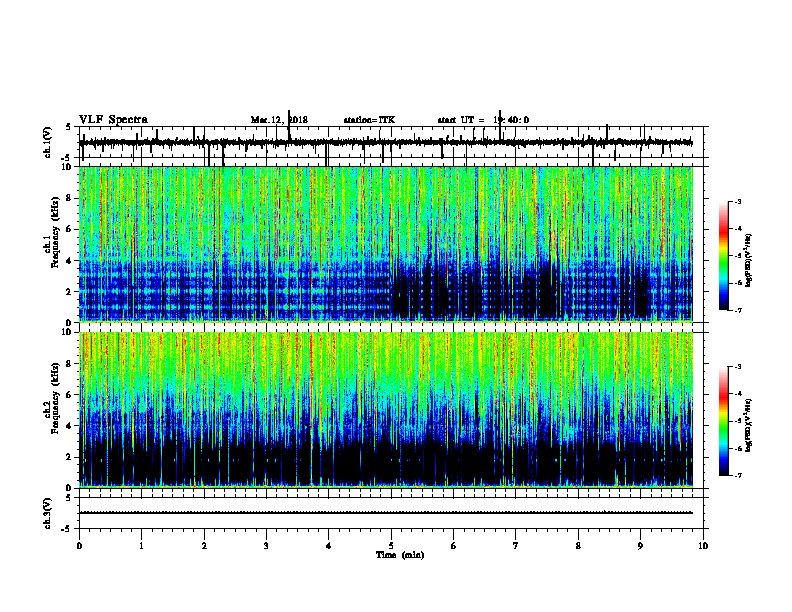This screenshot has width=792, height=612.
Task: Select the "start UT" header label
Action: click(461, 120)
